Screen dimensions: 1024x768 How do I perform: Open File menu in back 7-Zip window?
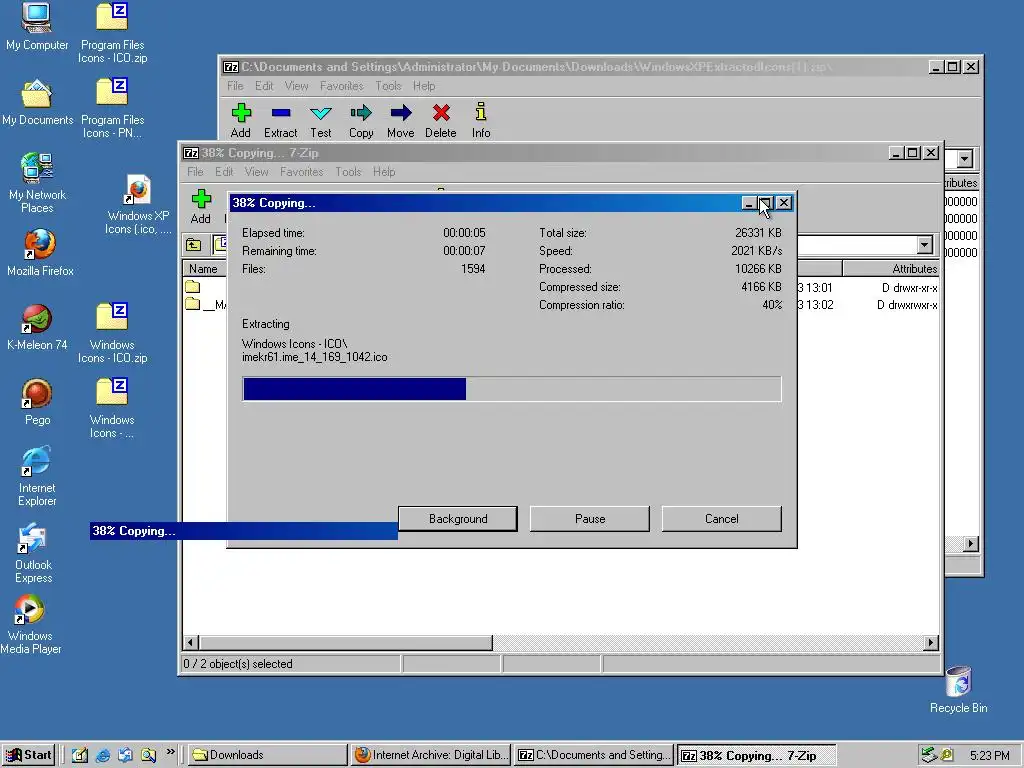(x=235, y=86)
